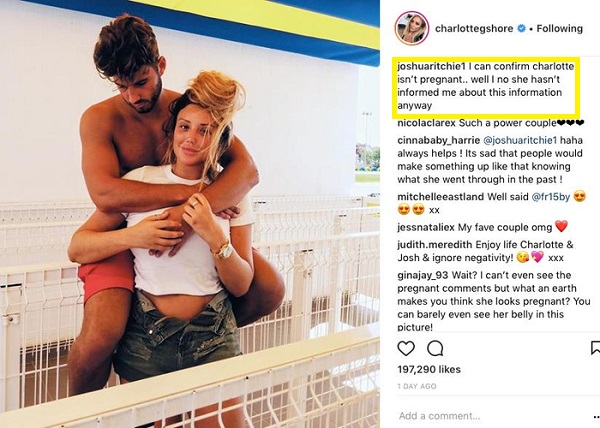
Task: Open comments via speech bubble icon
Action: pos(435,348)
